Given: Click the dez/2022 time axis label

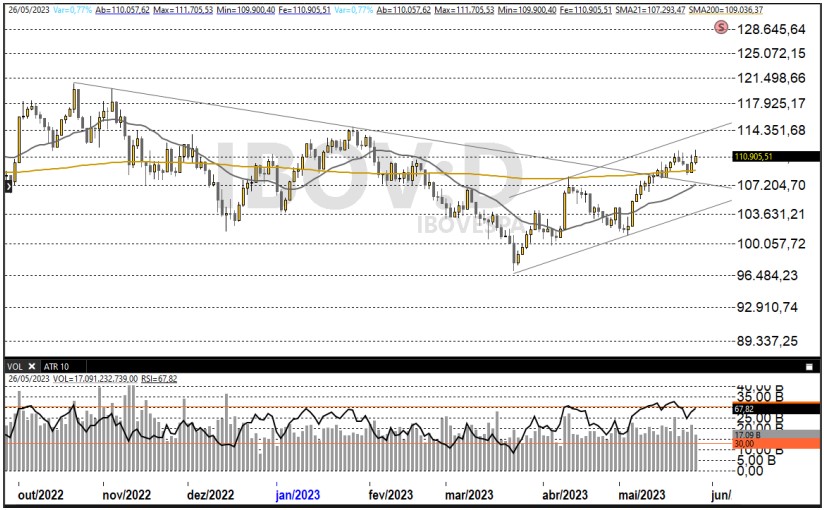Looking at the screenshot, I should pos(210,495).
